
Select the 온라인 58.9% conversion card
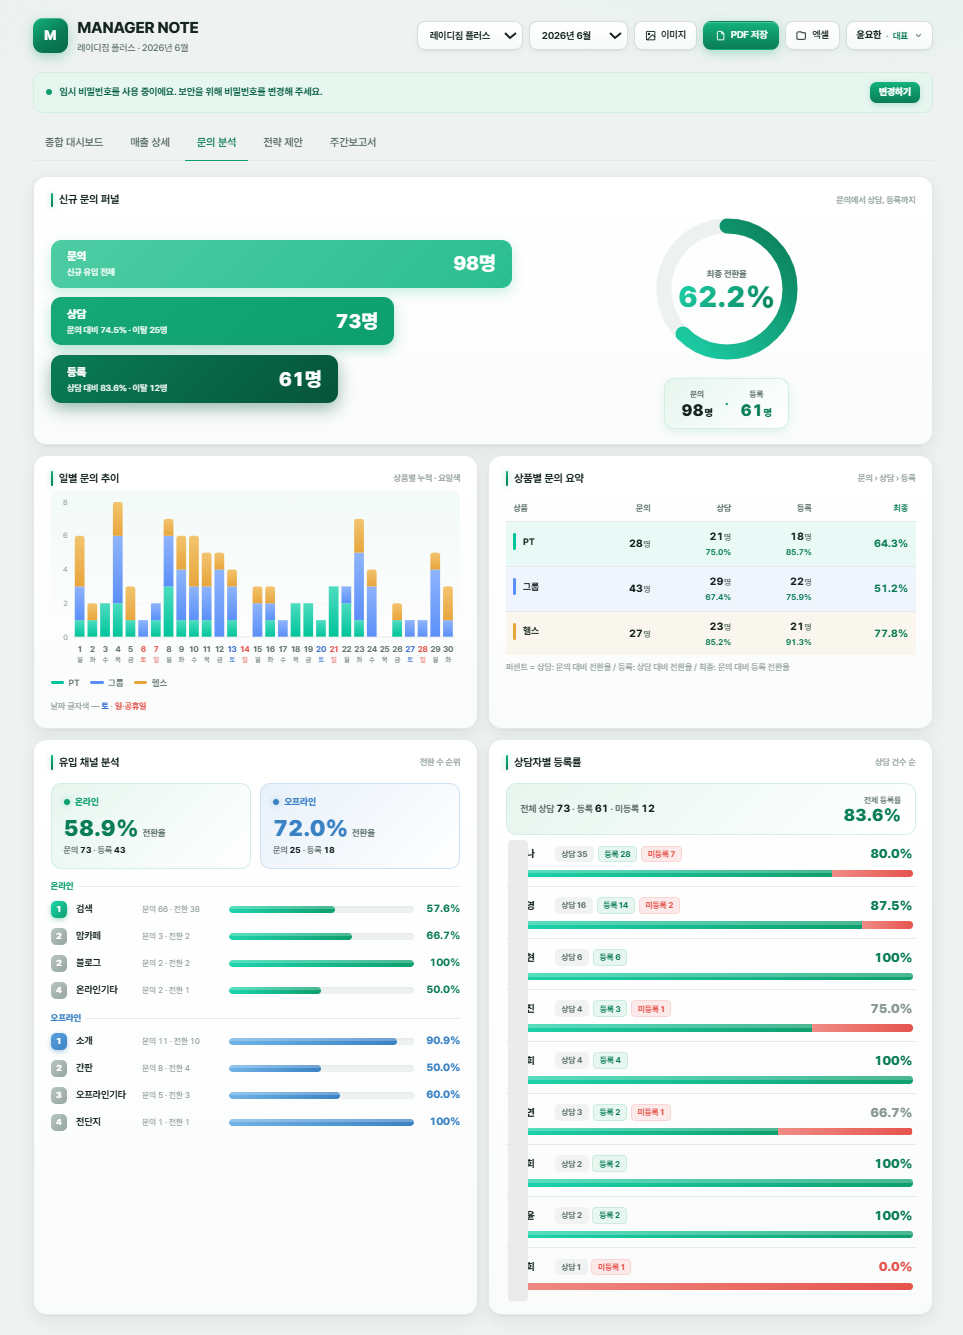click(x=151, y=826)
